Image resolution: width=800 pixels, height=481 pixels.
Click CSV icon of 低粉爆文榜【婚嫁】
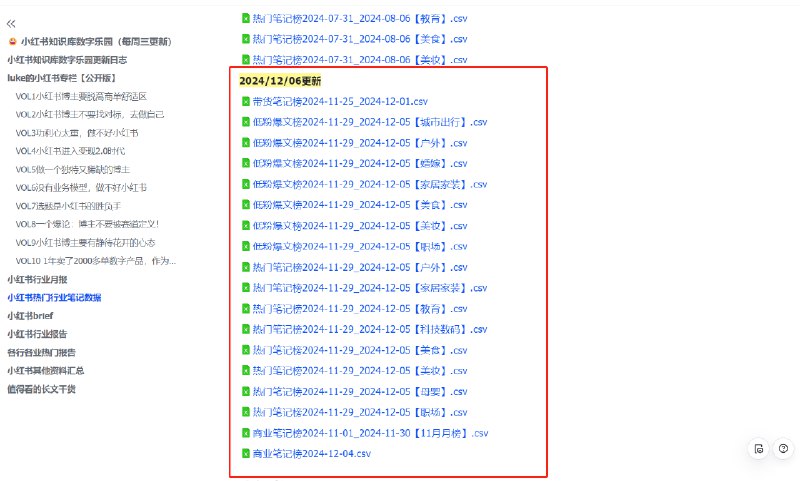(245, 164)
